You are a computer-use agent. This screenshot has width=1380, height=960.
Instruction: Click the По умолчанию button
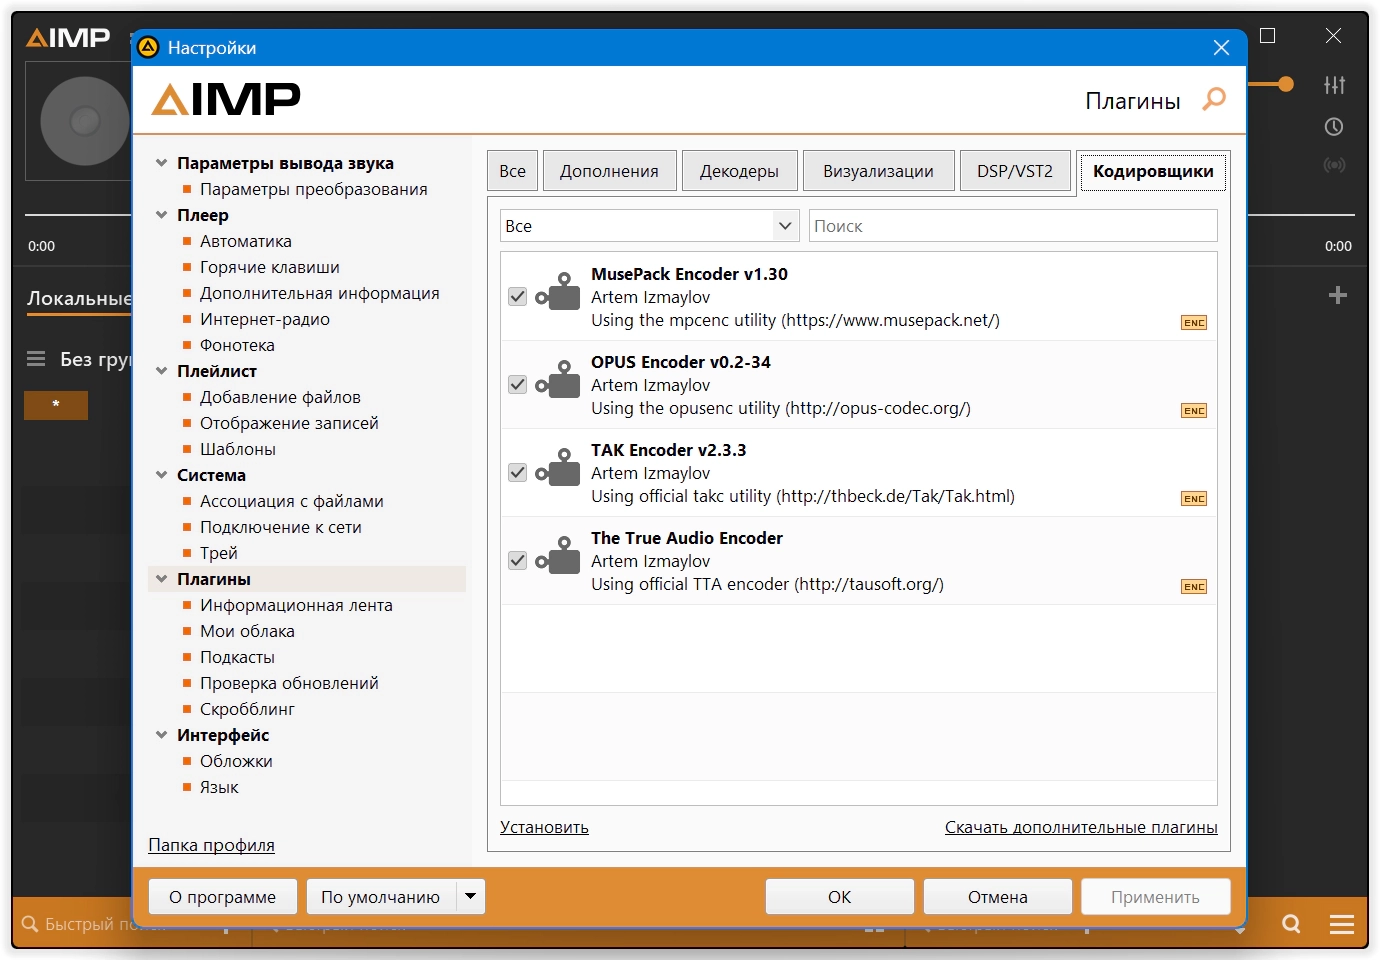click(x=381, y=897)
